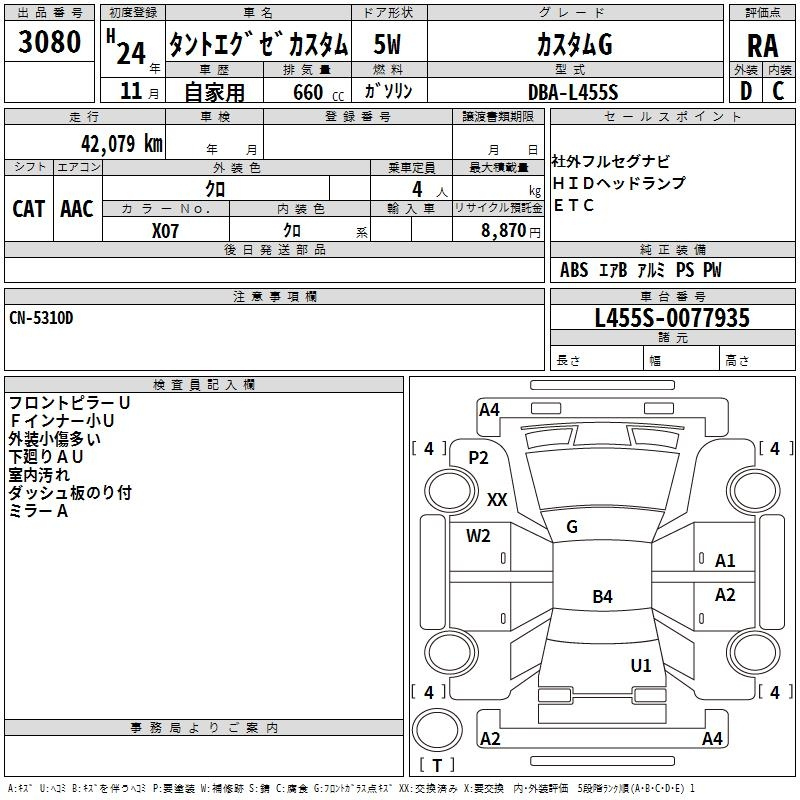Click vehicle history 自家用
Image resolution: width=800 pixels, height=800 pixels.
pos(214,92)
